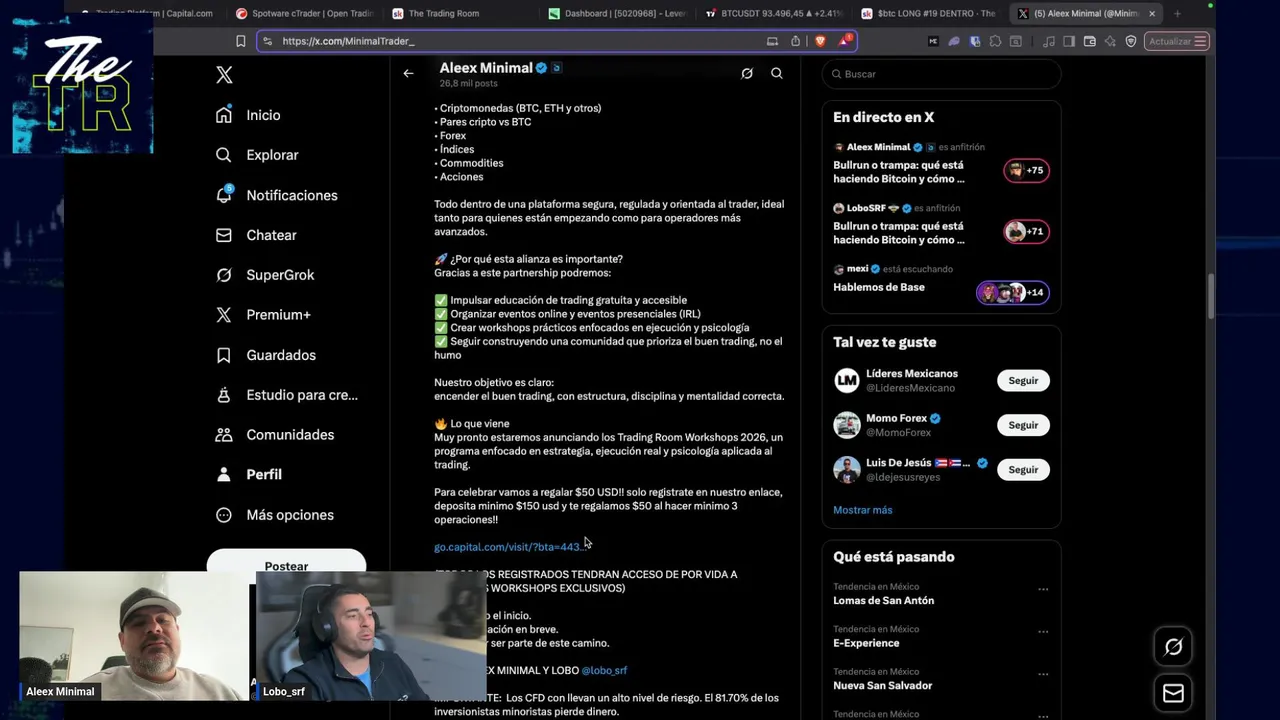The width and height of the screenshot is (1280, 720).
Task: Click the back arrow beside Aleex Minimal
Action: tap(408, 73)
